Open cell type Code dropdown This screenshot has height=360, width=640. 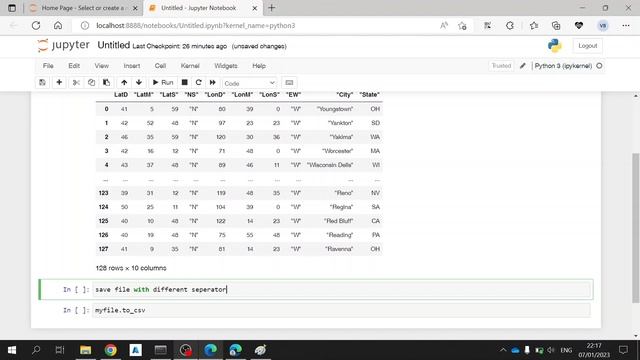[x=249, y=83]
